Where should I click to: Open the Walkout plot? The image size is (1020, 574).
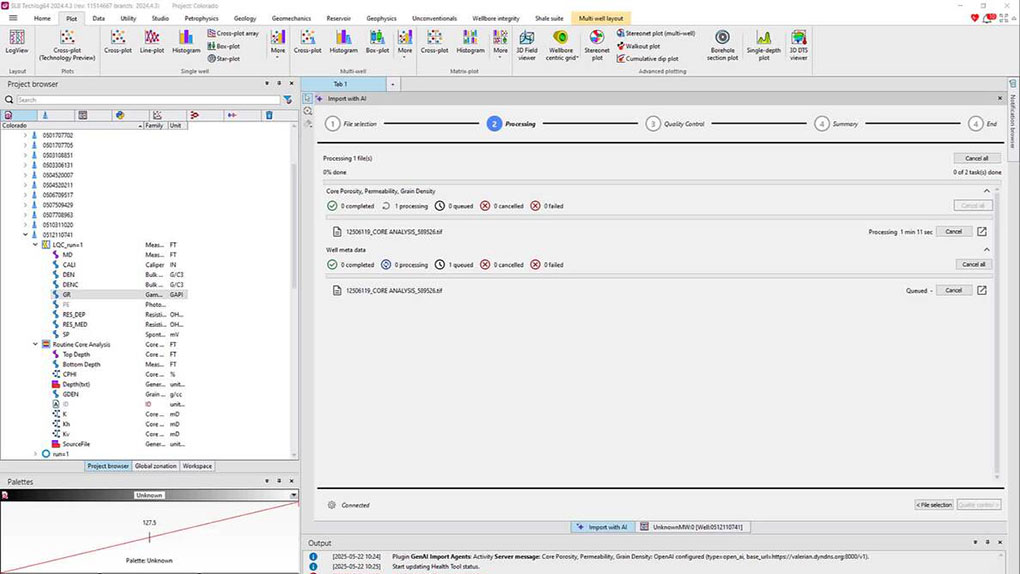click(638, 46)
